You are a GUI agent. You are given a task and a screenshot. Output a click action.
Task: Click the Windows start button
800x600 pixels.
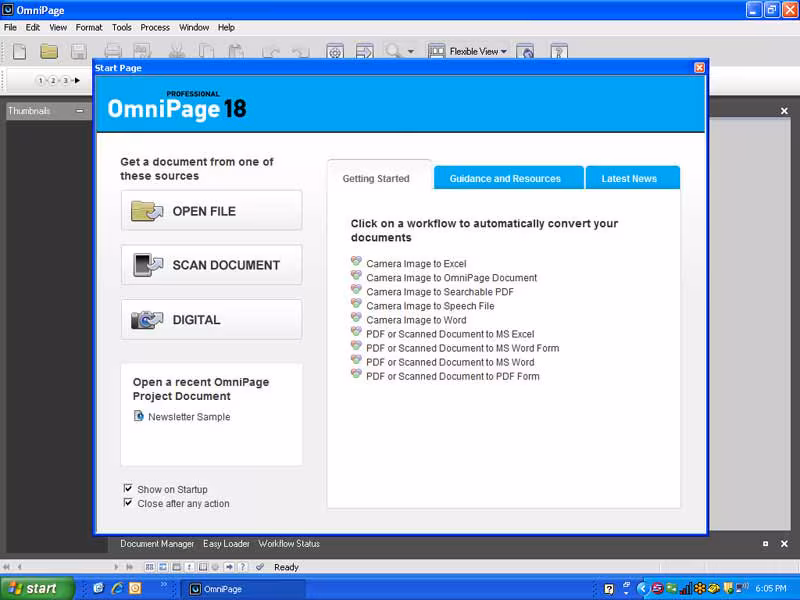click(36, 588)
